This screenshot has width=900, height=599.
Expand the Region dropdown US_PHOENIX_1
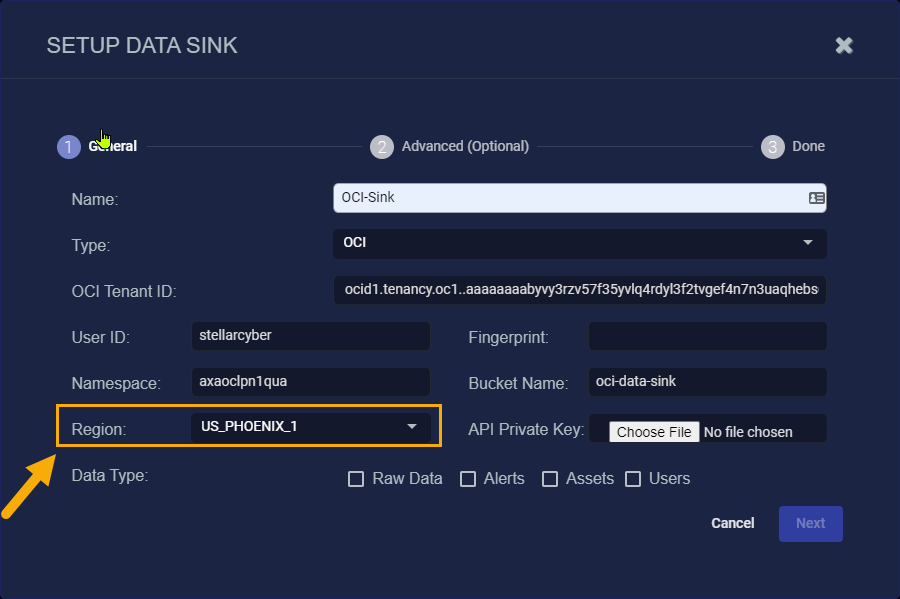pos(311,427)
